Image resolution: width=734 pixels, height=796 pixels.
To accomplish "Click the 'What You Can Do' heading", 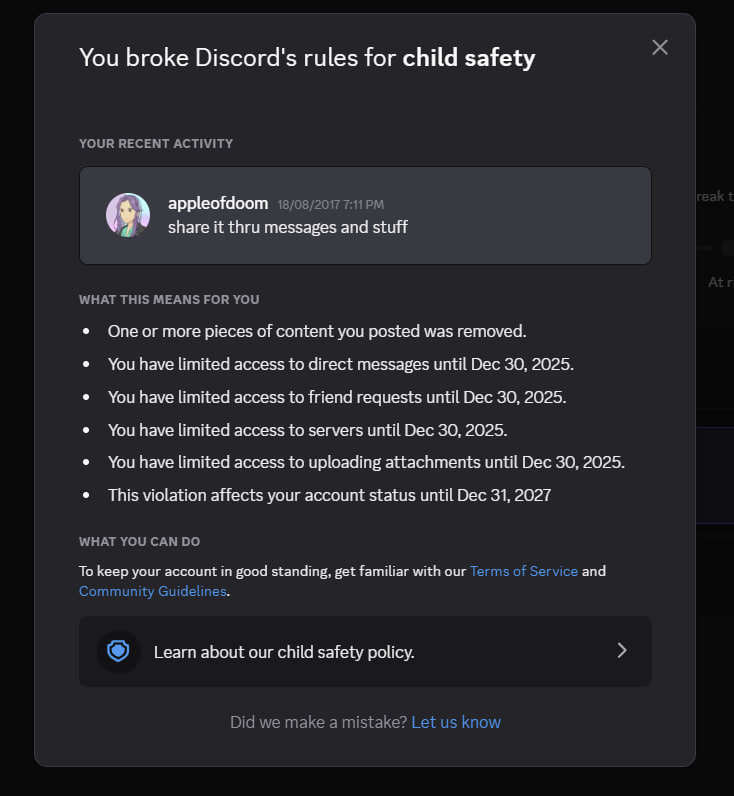I will (140, 541).
